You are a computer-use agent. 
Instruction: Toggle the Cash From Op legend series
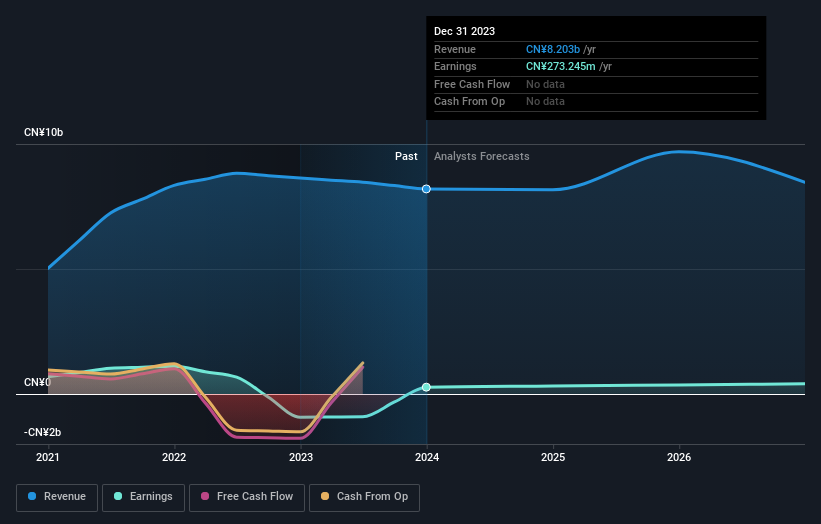pos(364,497)
